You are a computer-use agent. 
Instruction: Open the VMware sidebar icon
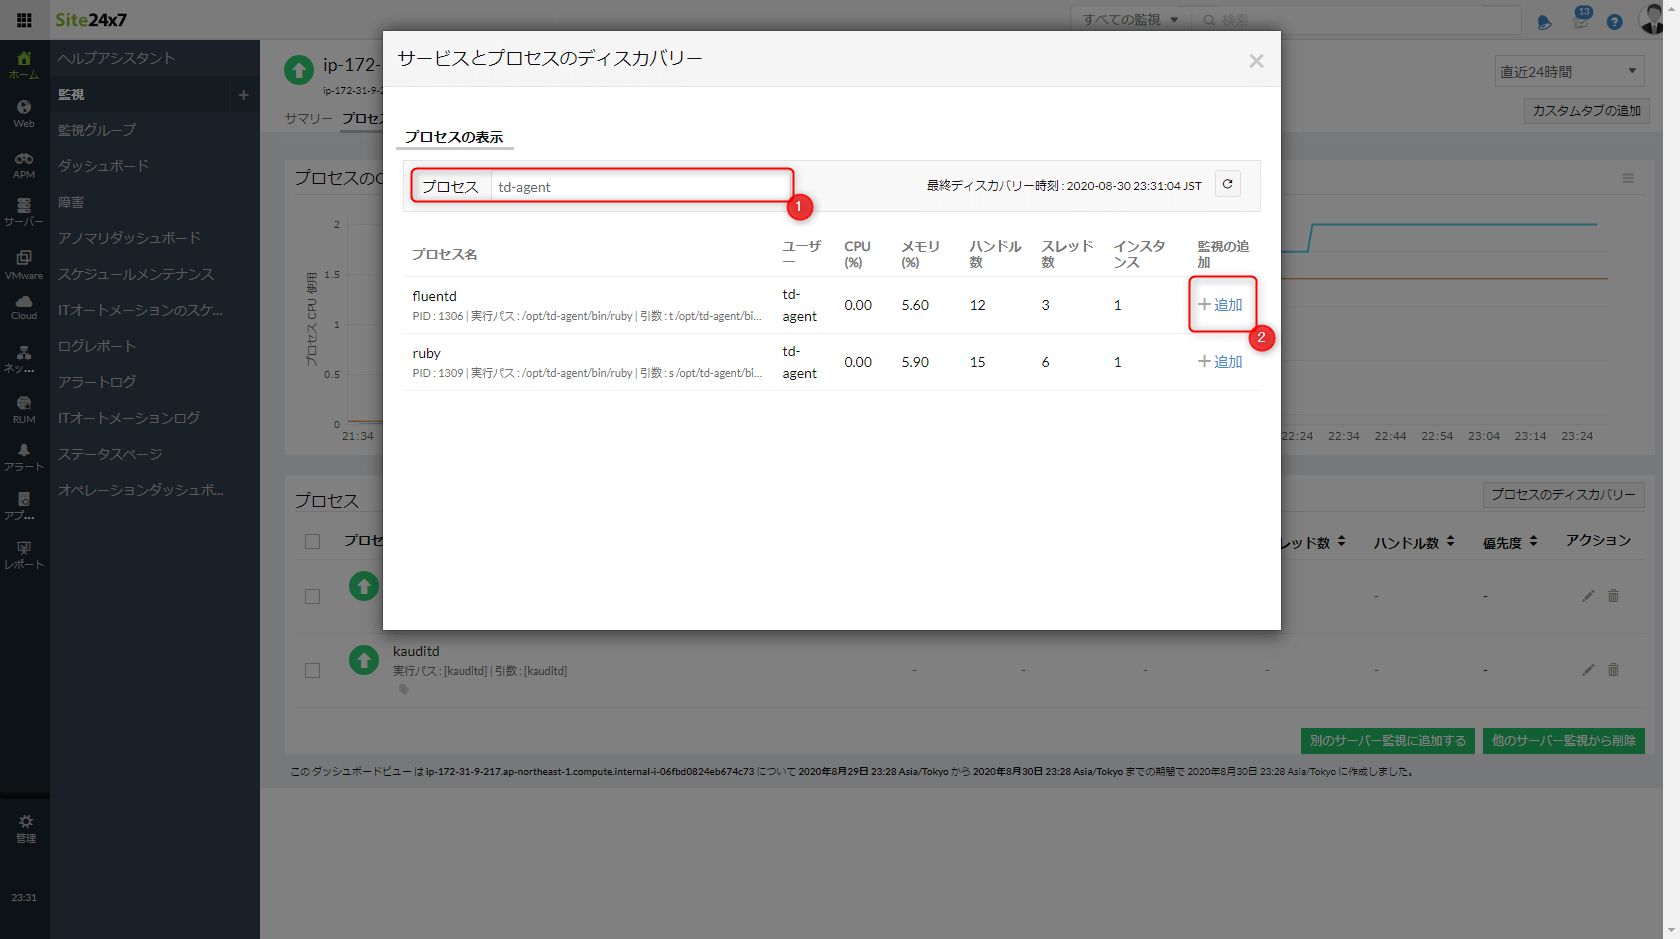click(24, 265)
